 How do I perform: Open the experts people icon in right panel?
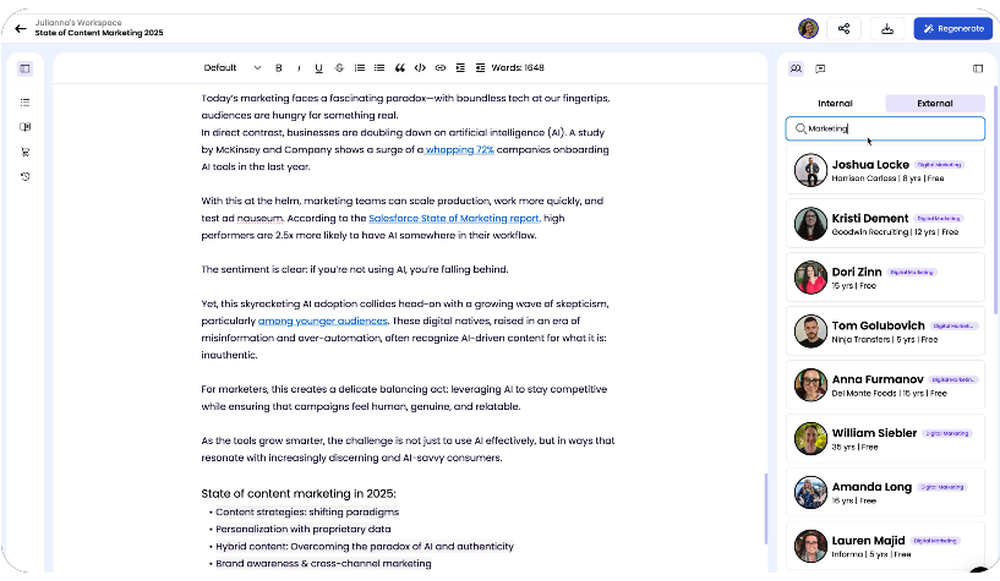click(x=796, y=68)
